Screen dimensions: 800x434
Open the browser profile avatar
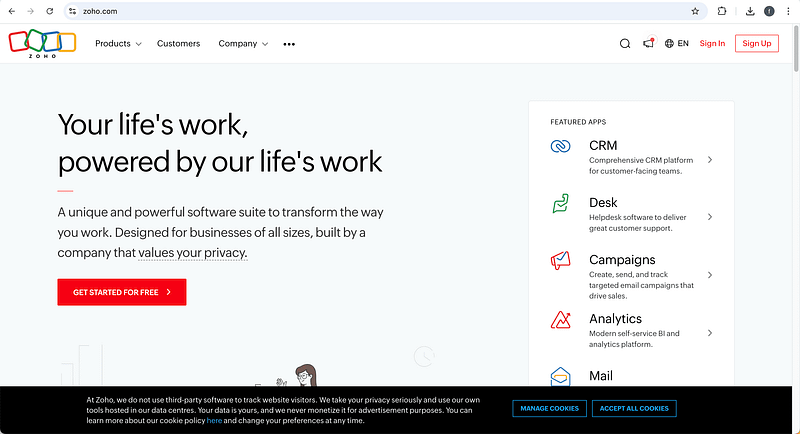click(x=769, y=11)
